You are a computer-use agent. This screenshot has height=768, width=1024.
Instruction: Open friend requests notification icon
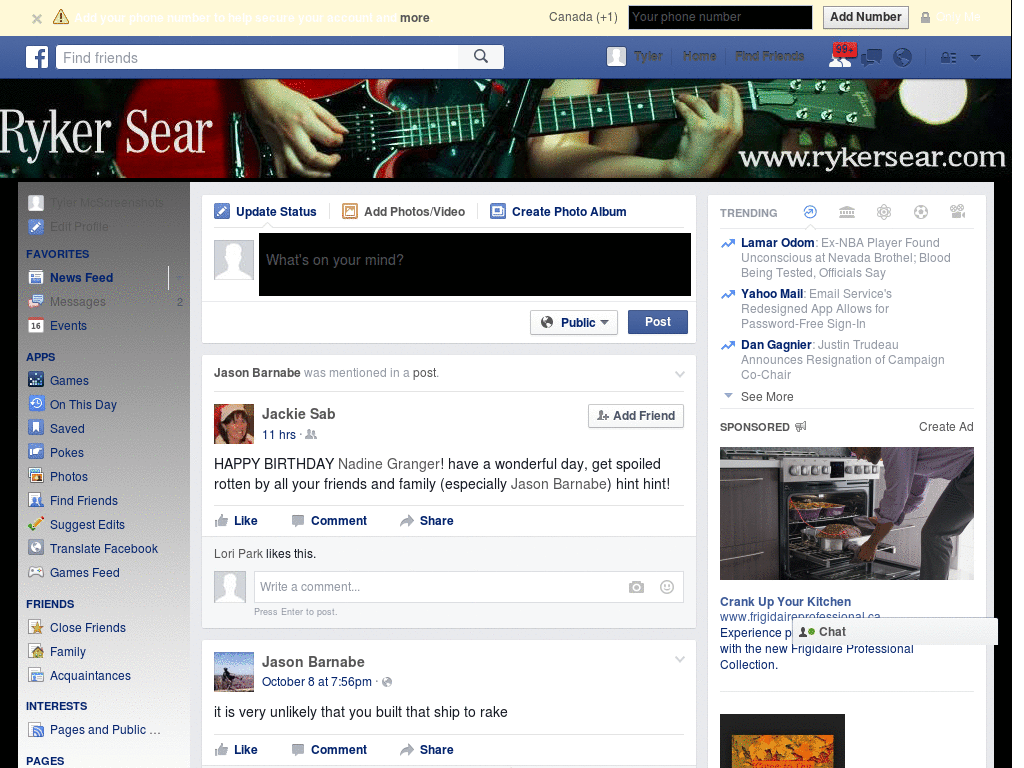click(840, 57)
